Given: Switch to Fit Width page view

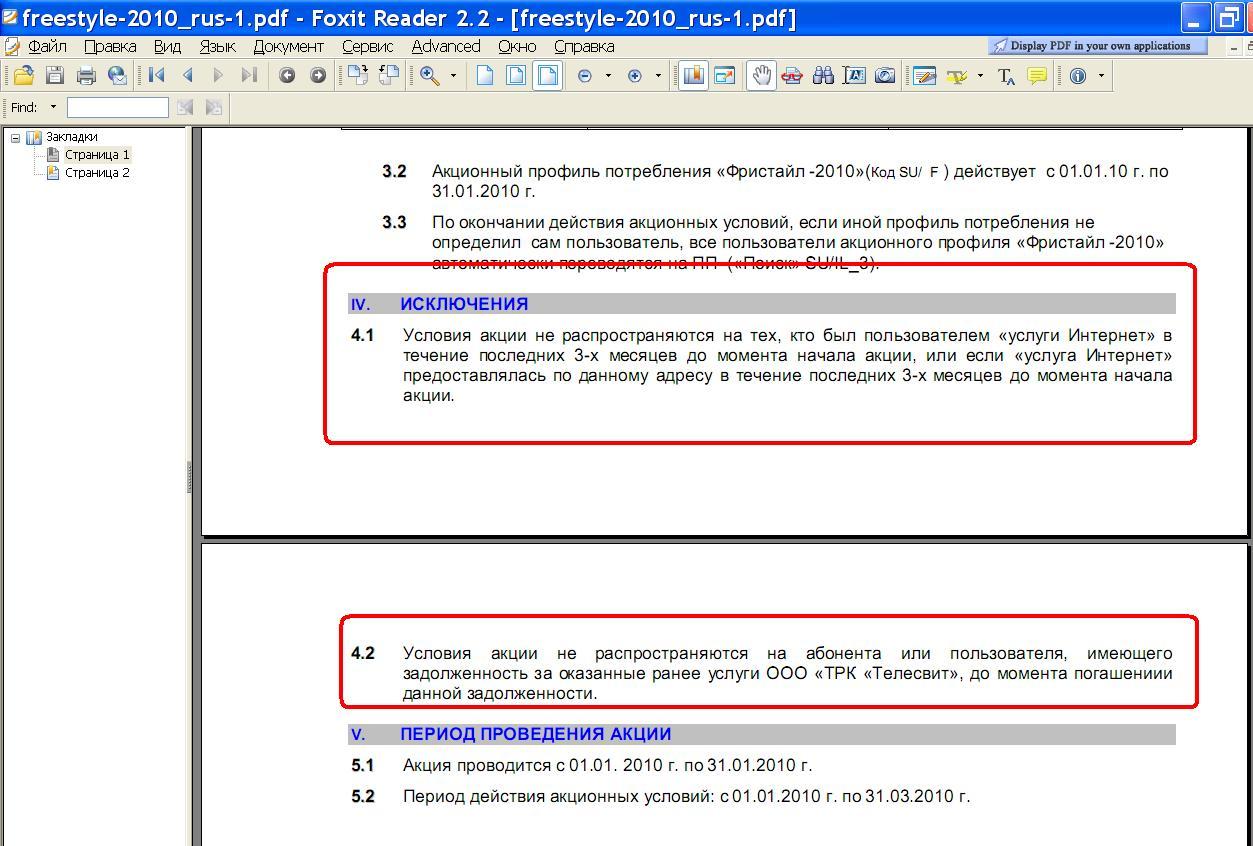Looking at the screenshot, I should point(547,75).
